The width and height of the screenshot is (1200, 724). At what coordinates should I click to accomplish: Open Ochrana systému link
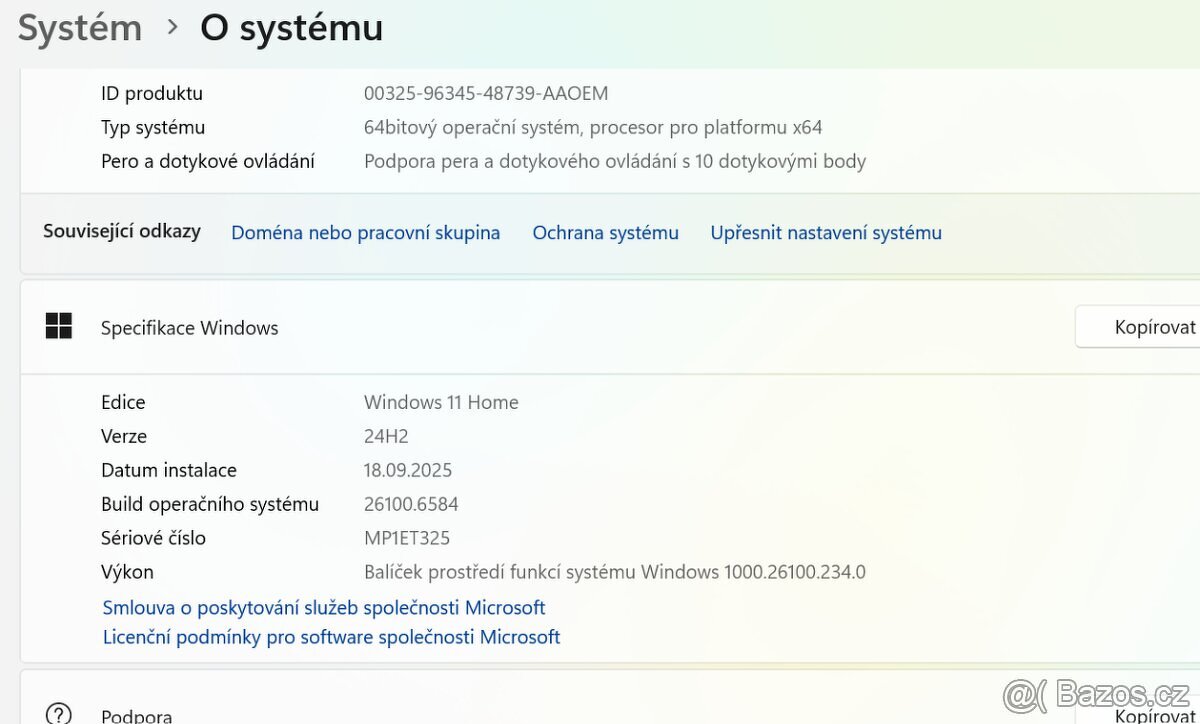pyautogui.click(x=605, y=233)
